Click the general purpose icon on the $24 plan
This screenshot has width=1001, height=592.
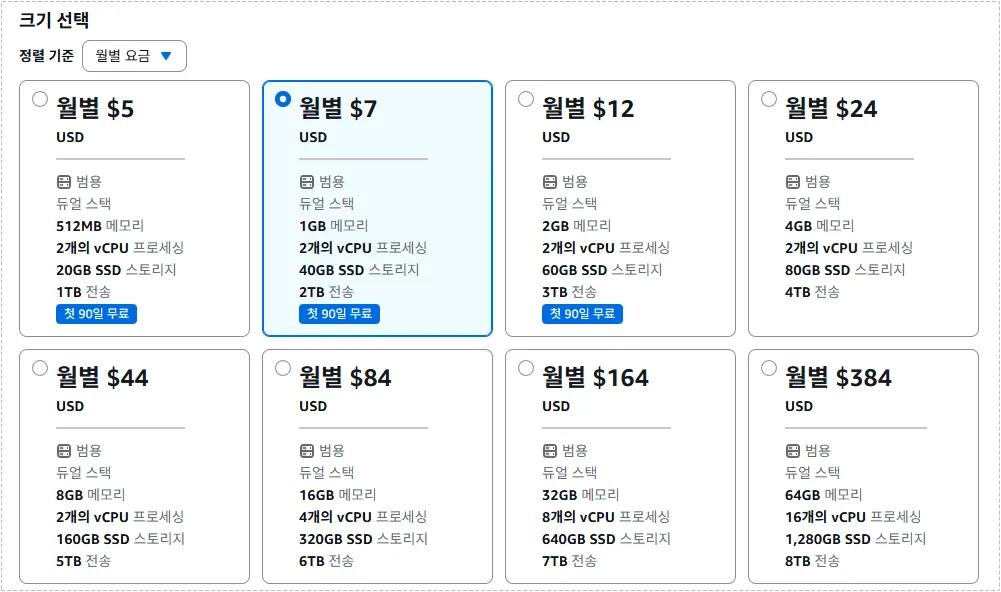790,181
